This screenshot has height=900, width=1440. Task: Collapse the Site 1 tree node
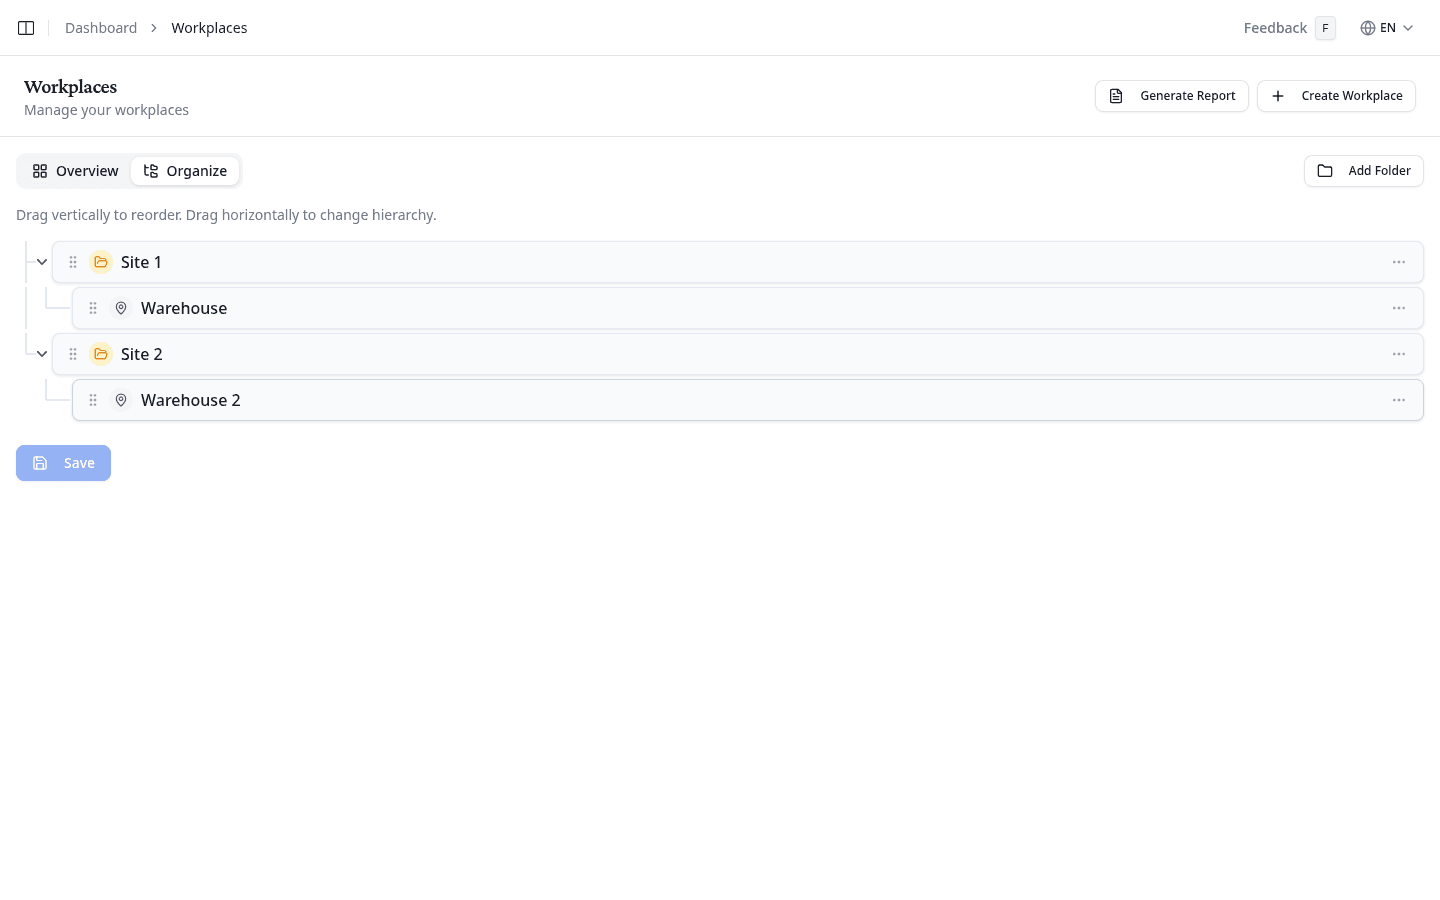pyautogui.click(x=42, y=261)
